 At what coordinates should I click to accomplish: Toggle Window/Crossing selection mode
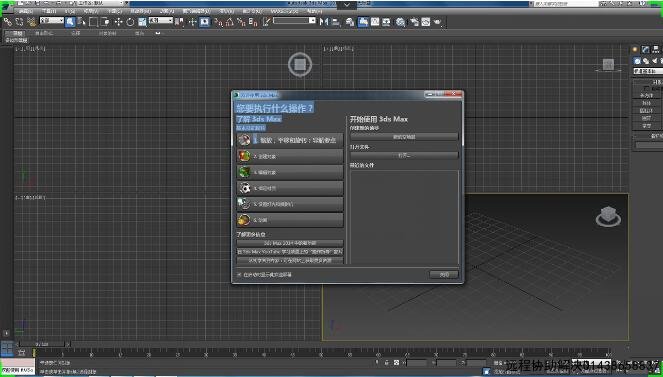(105, 22)
